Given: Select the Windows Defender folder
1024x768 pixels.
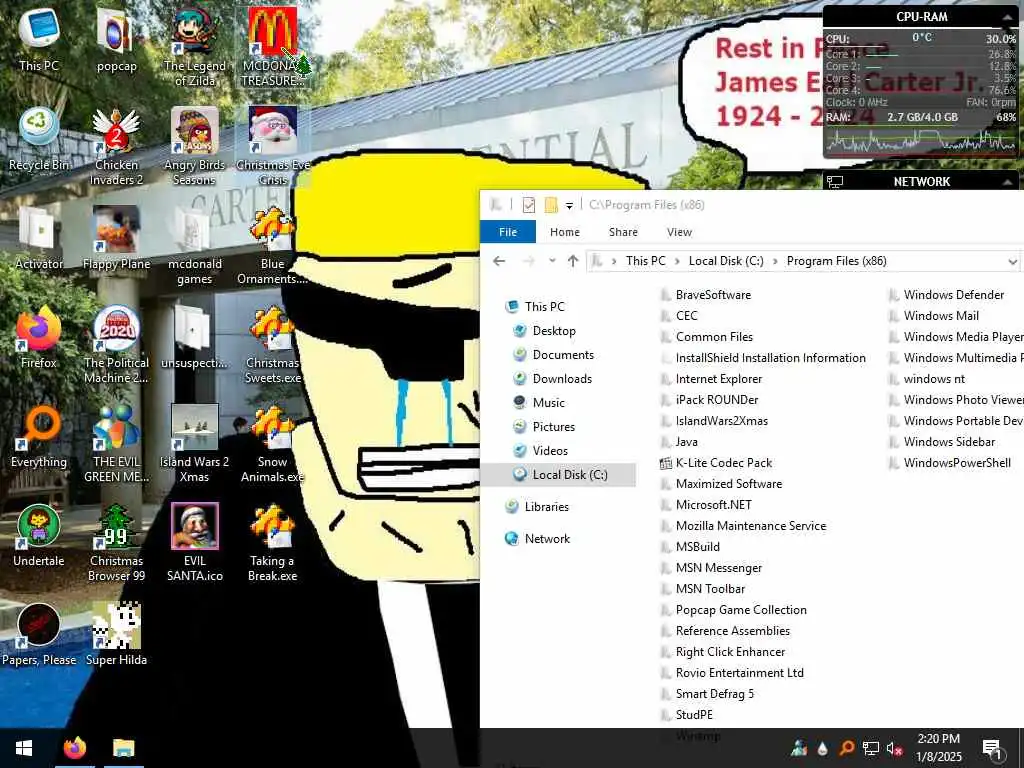Looking at the screenshot, I should point(947,295).
